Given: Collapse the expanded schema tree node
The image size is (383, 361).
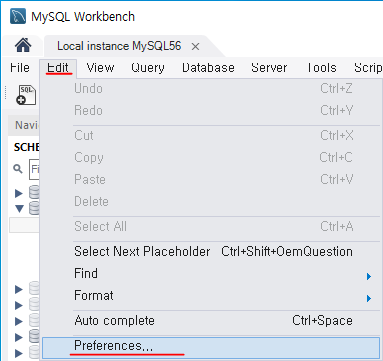Looking at the screenshot, I should [19, 209].
